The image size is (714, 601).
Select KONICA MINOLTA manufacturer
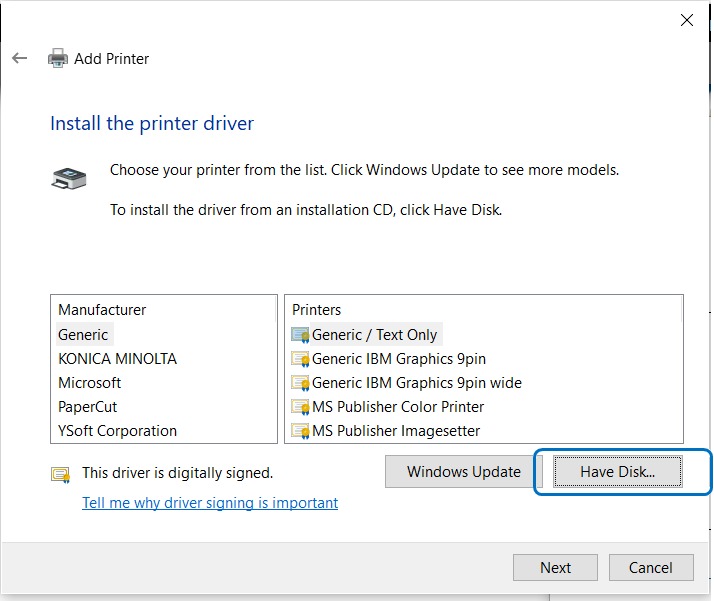point(117,359)
